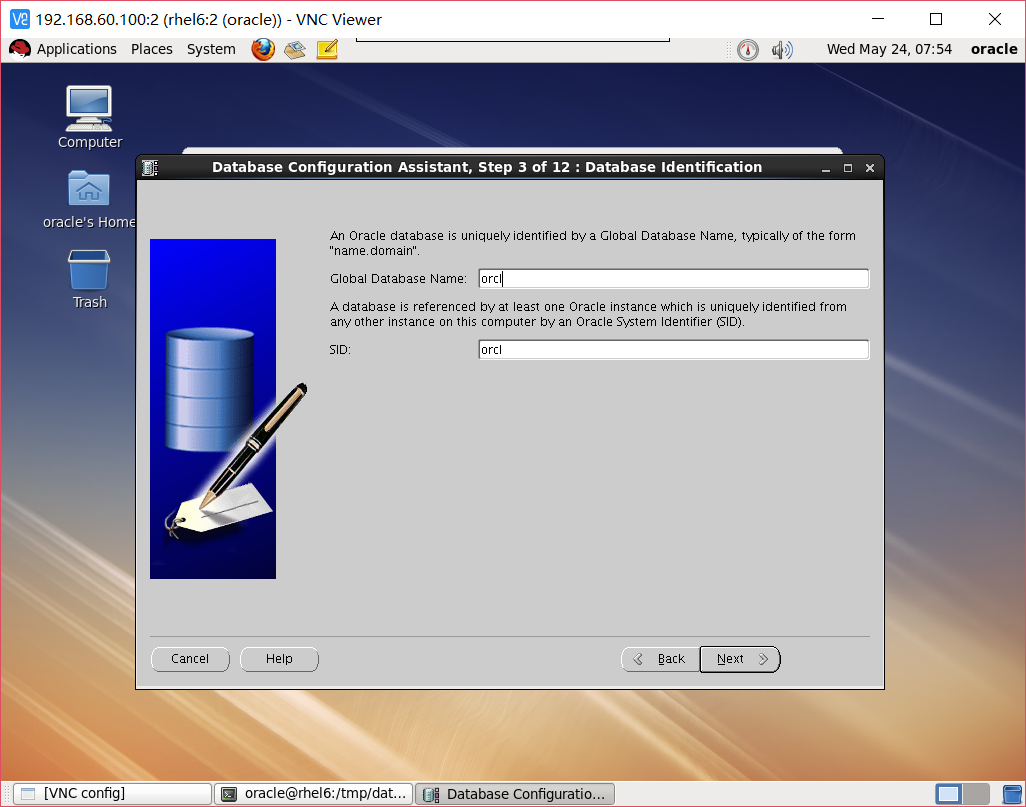Cancel the Database Configuration Assistant
Viewport: 1026px width, 807px height.
pyautogui.click(x=190, y=659)
